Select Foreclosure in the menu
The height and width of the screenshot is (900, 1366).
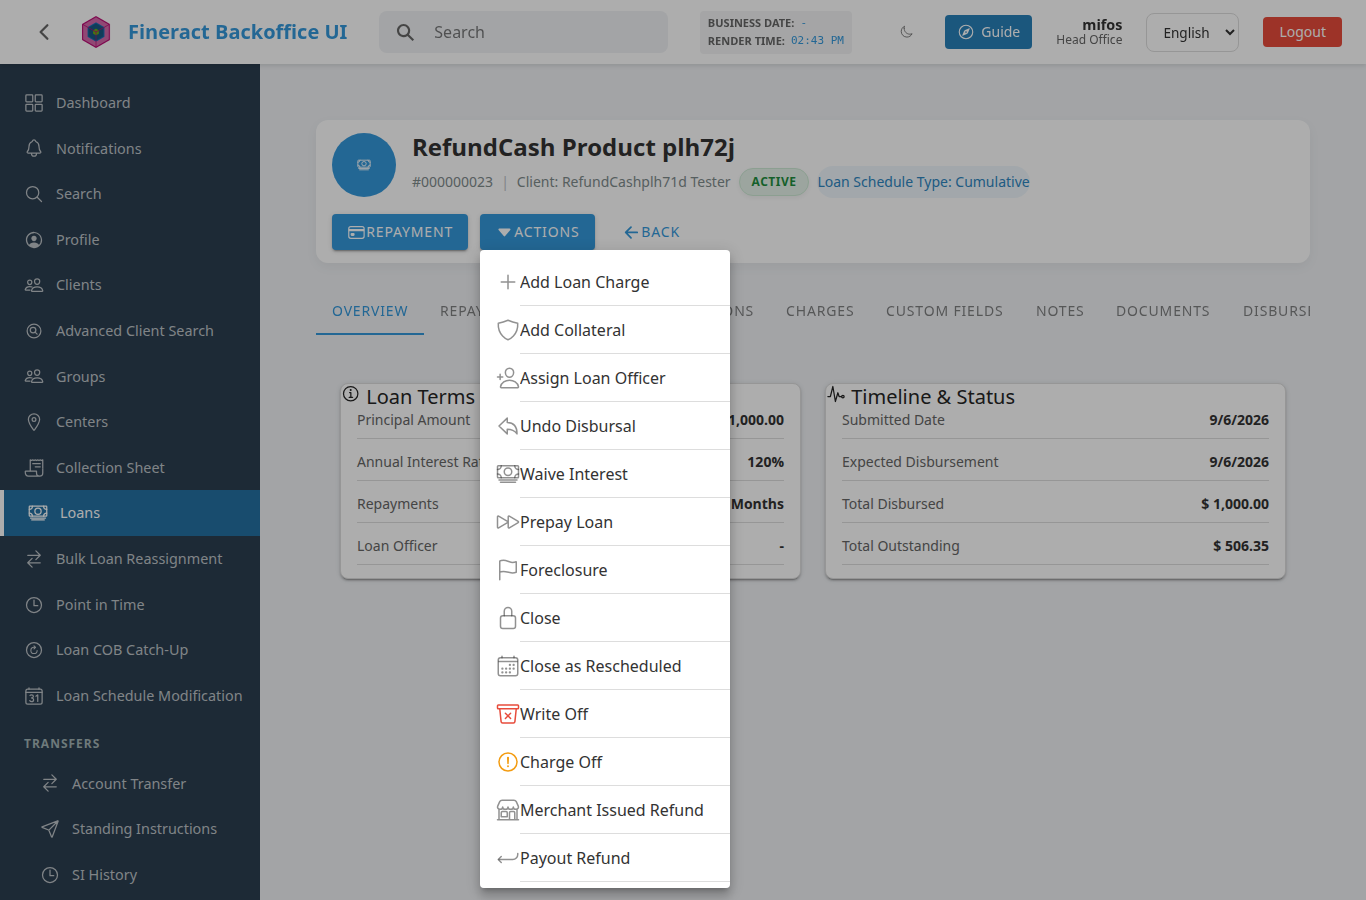(605, 570)
